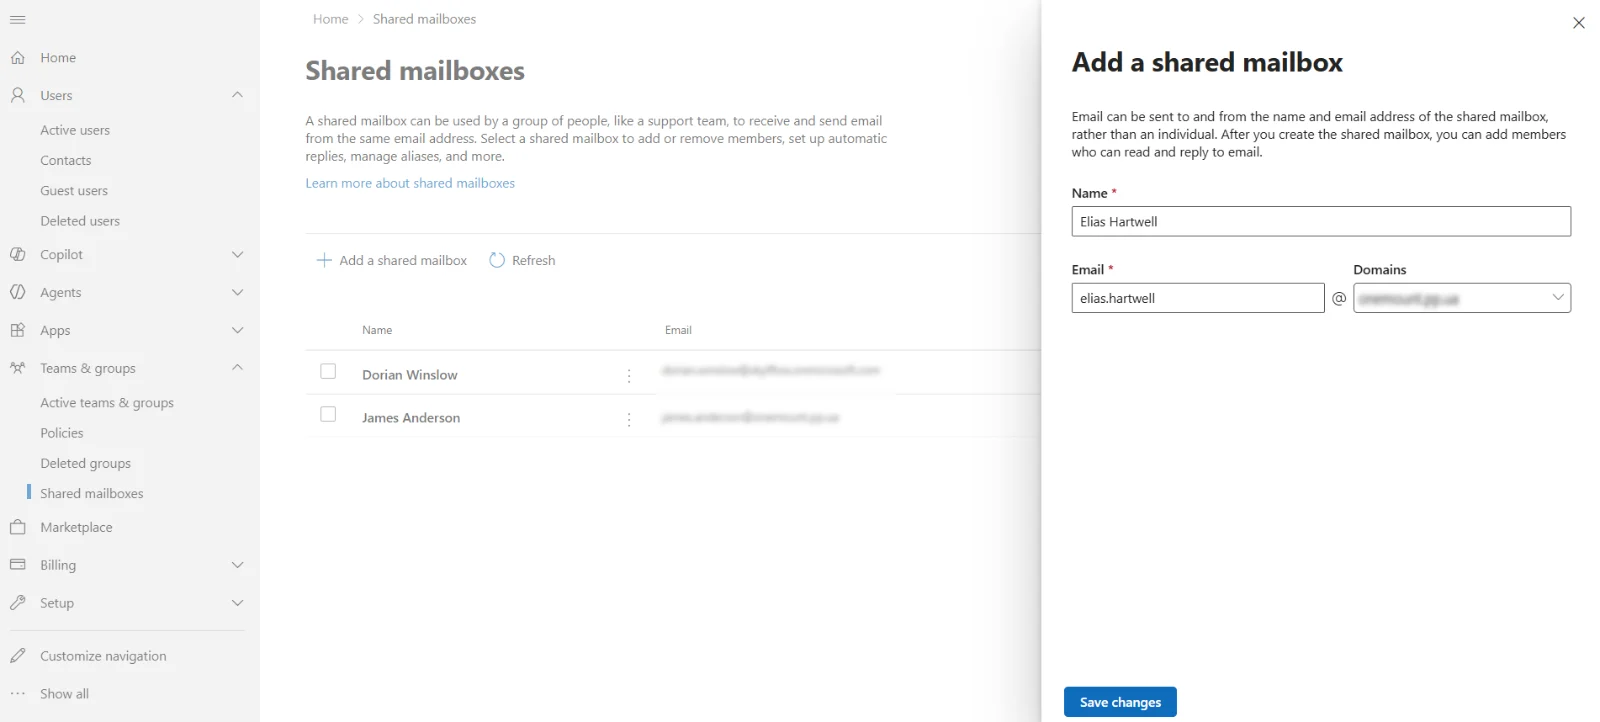Sort by the Name column header
1600x722 pixels.
[x=377, y=330]
